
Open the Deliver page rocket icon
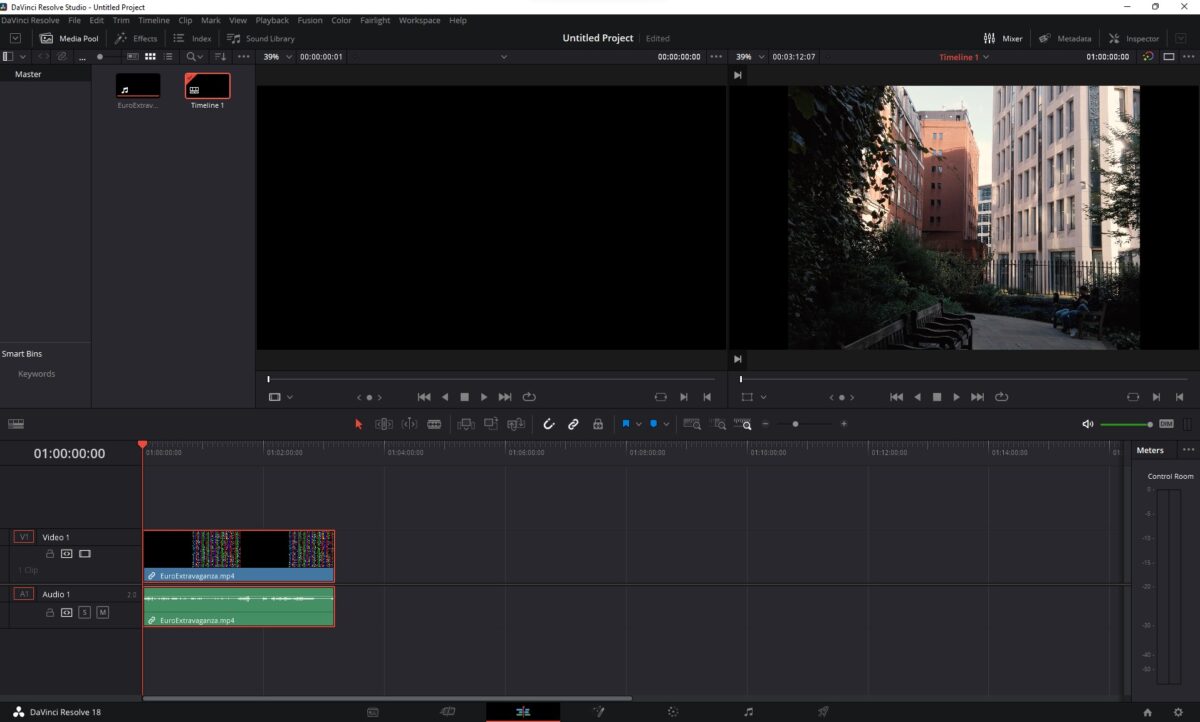point(823,712)
